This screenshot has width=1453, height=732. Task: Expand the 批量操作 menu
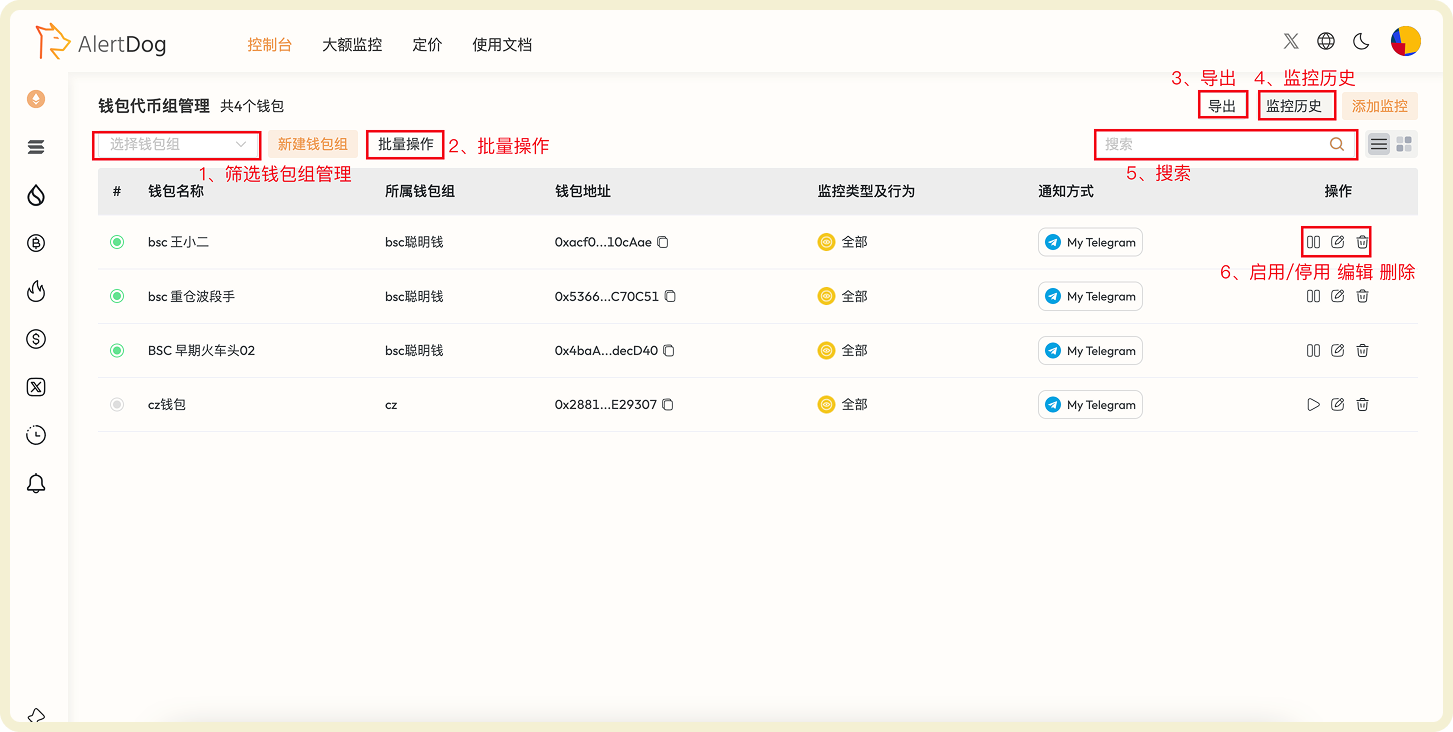click(x=404, y=144)
